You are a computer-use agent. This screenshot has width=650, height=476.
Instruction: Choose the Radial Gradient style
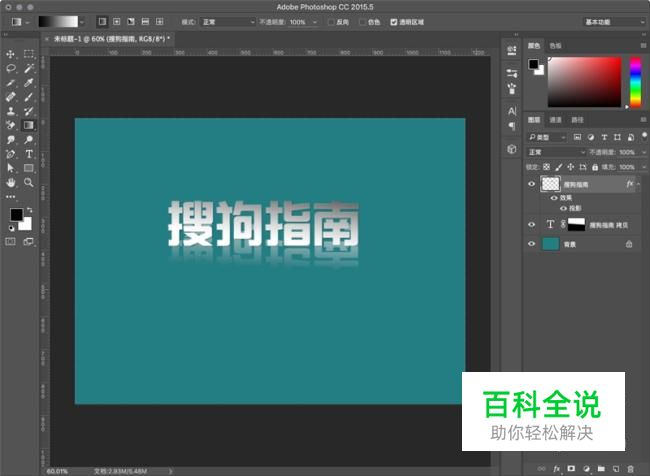pos(116,22)
